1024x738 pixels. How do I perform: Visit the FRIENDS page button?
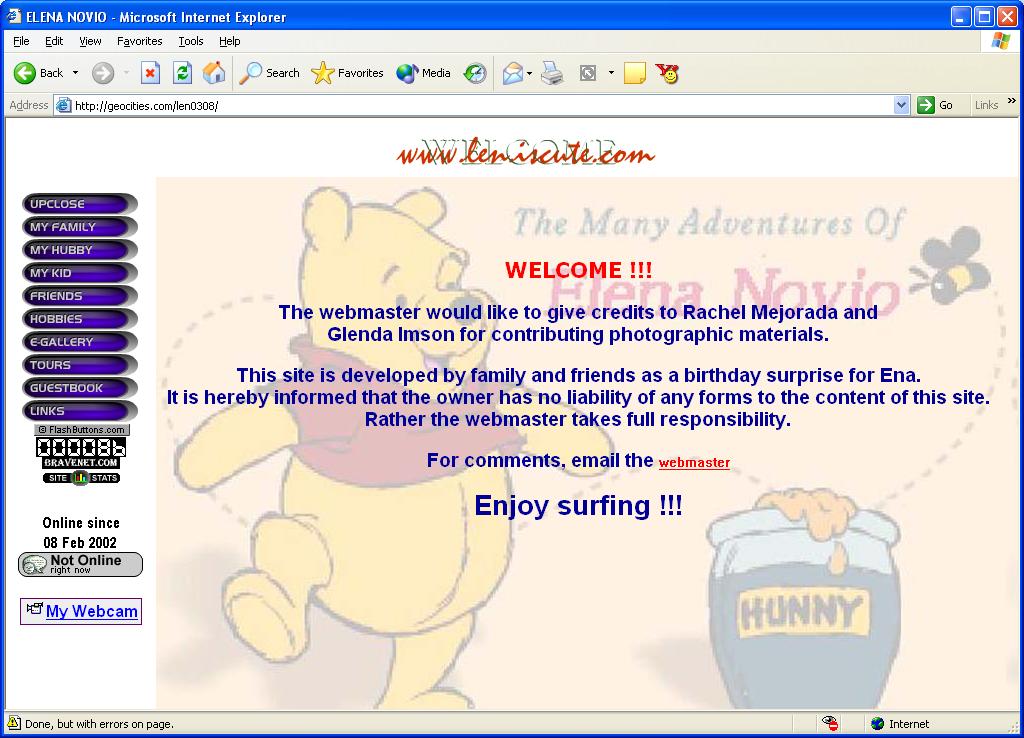[x=80, y=296]
